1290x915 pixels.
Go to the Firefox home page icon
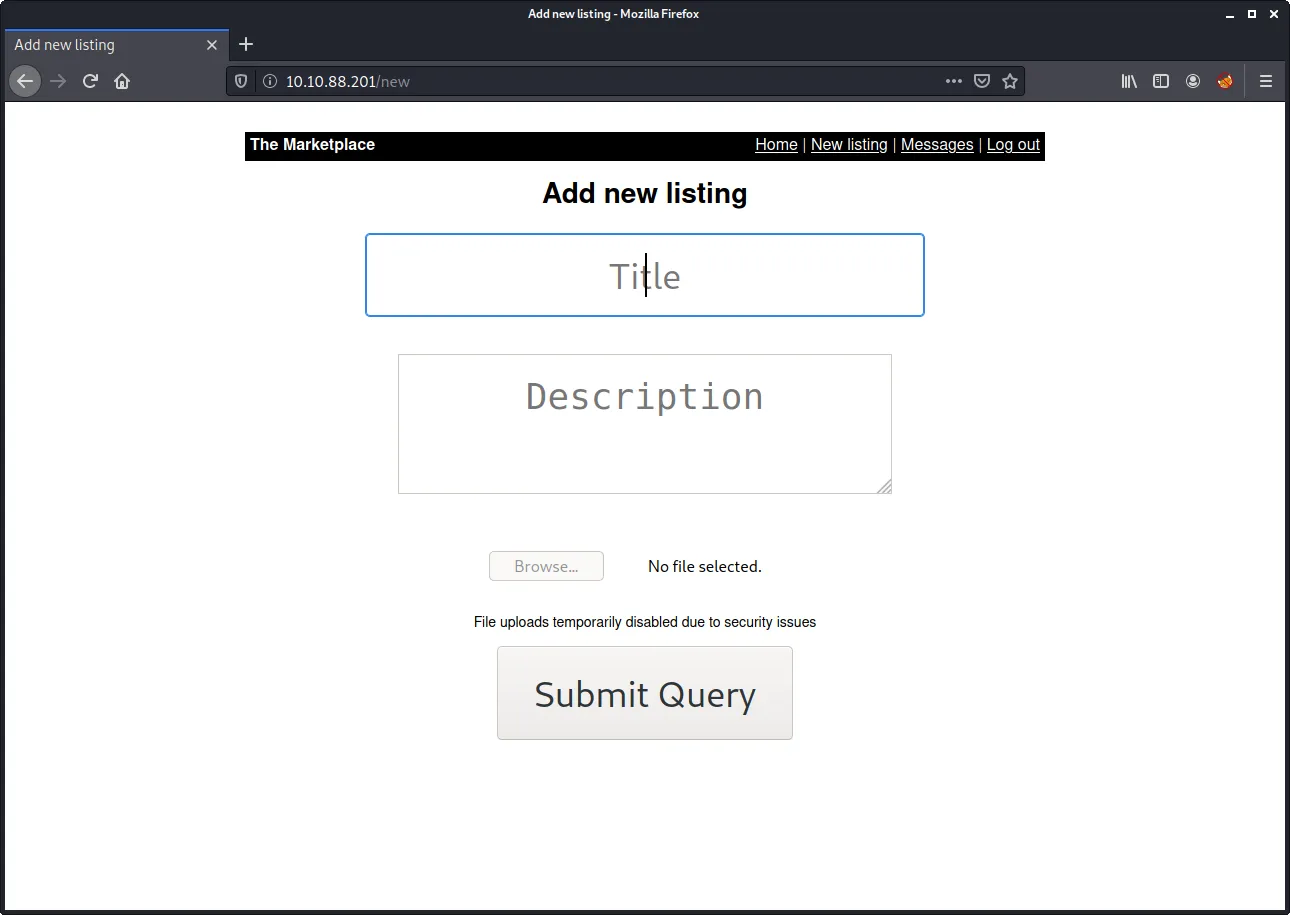click(x=122, y=81)
